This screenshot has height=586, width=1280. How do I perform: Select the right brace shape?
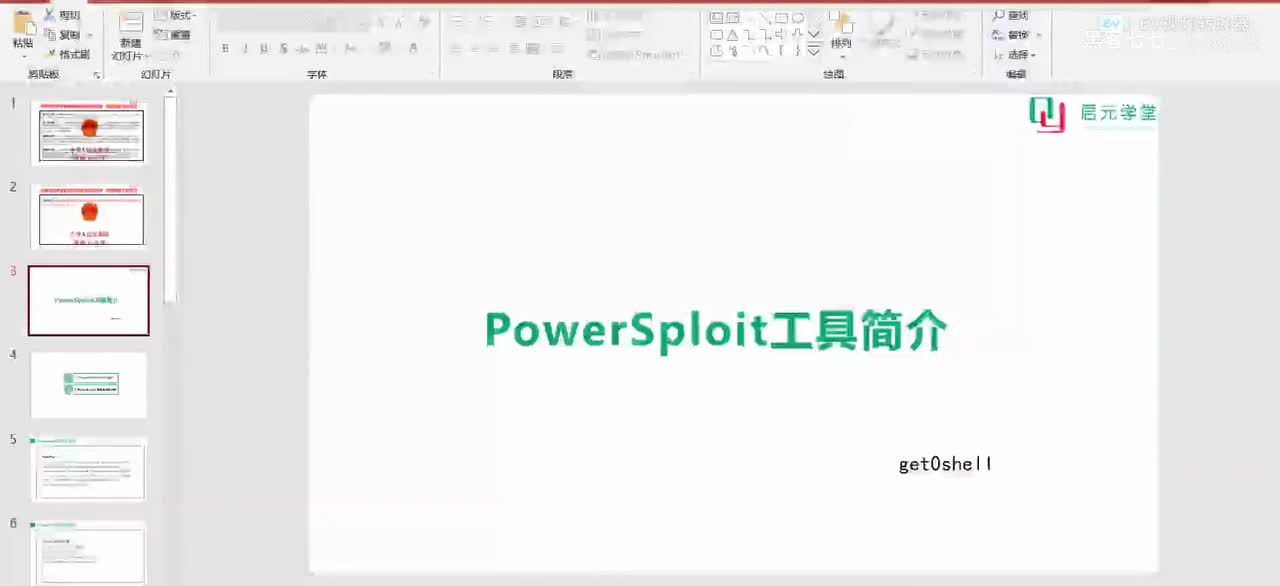pos(798,51)
